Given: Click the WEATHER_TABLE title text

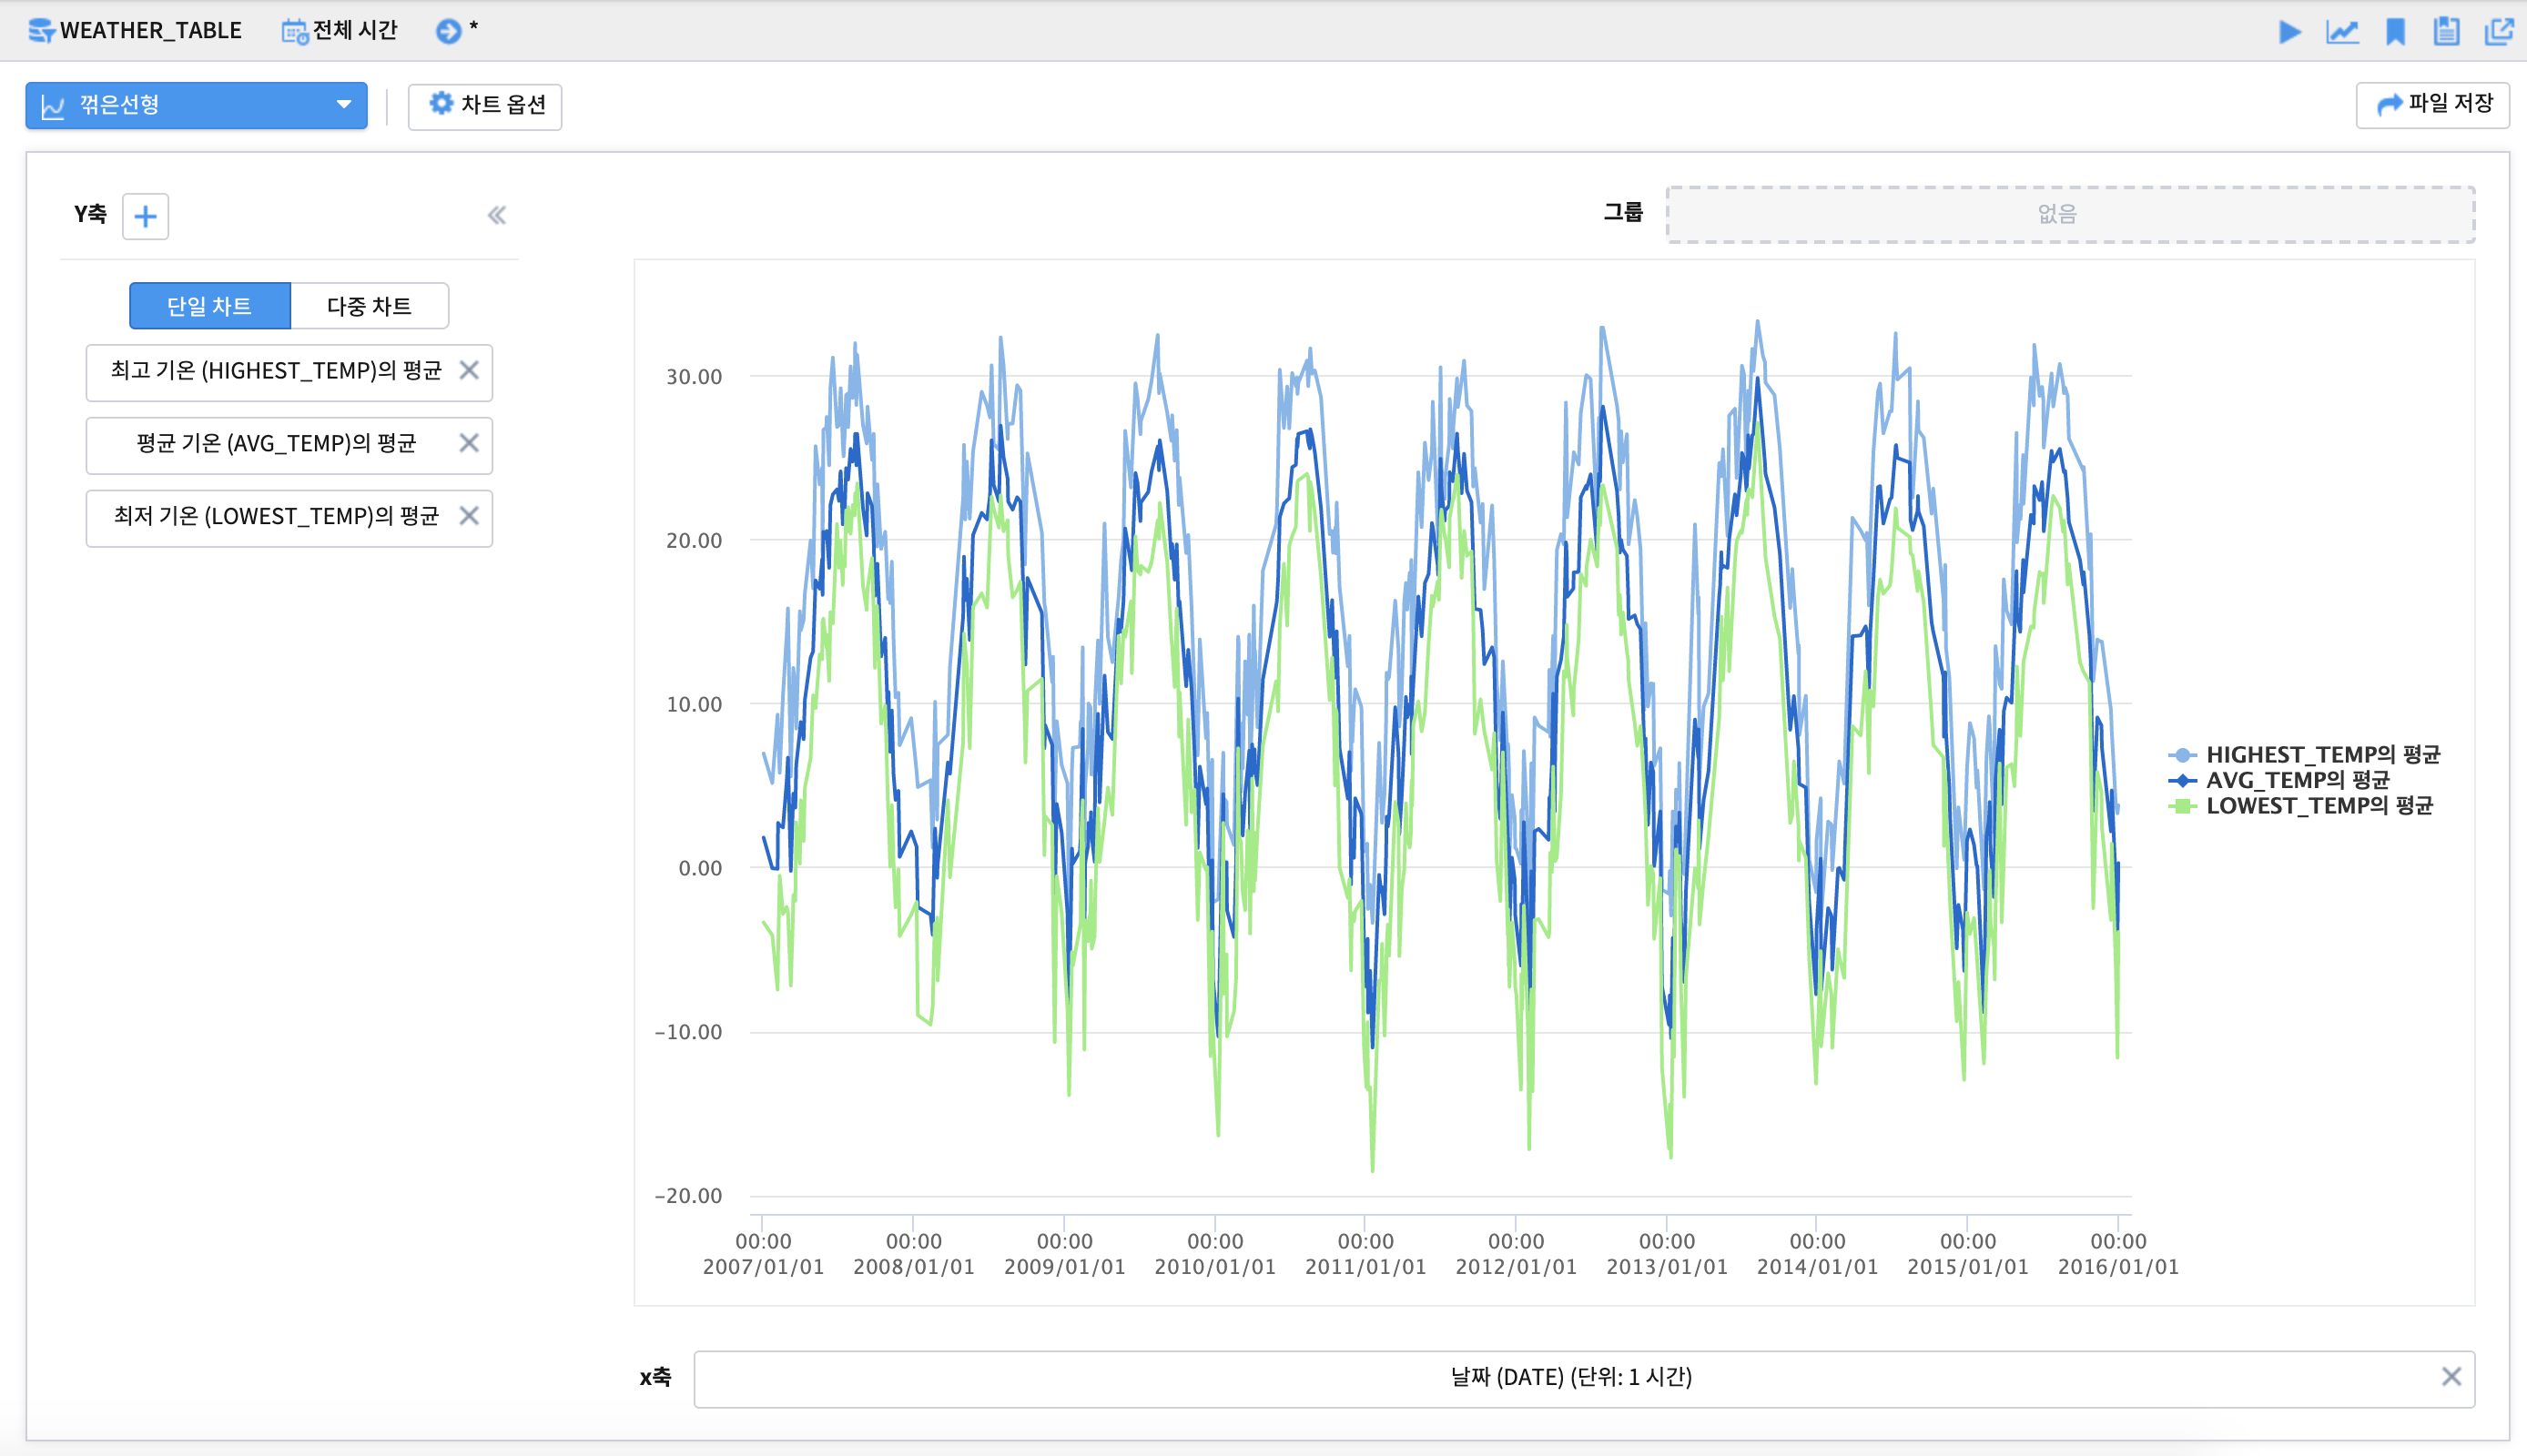Looking at the screenshot, I should pyautogui.click(x=151, y=31).
